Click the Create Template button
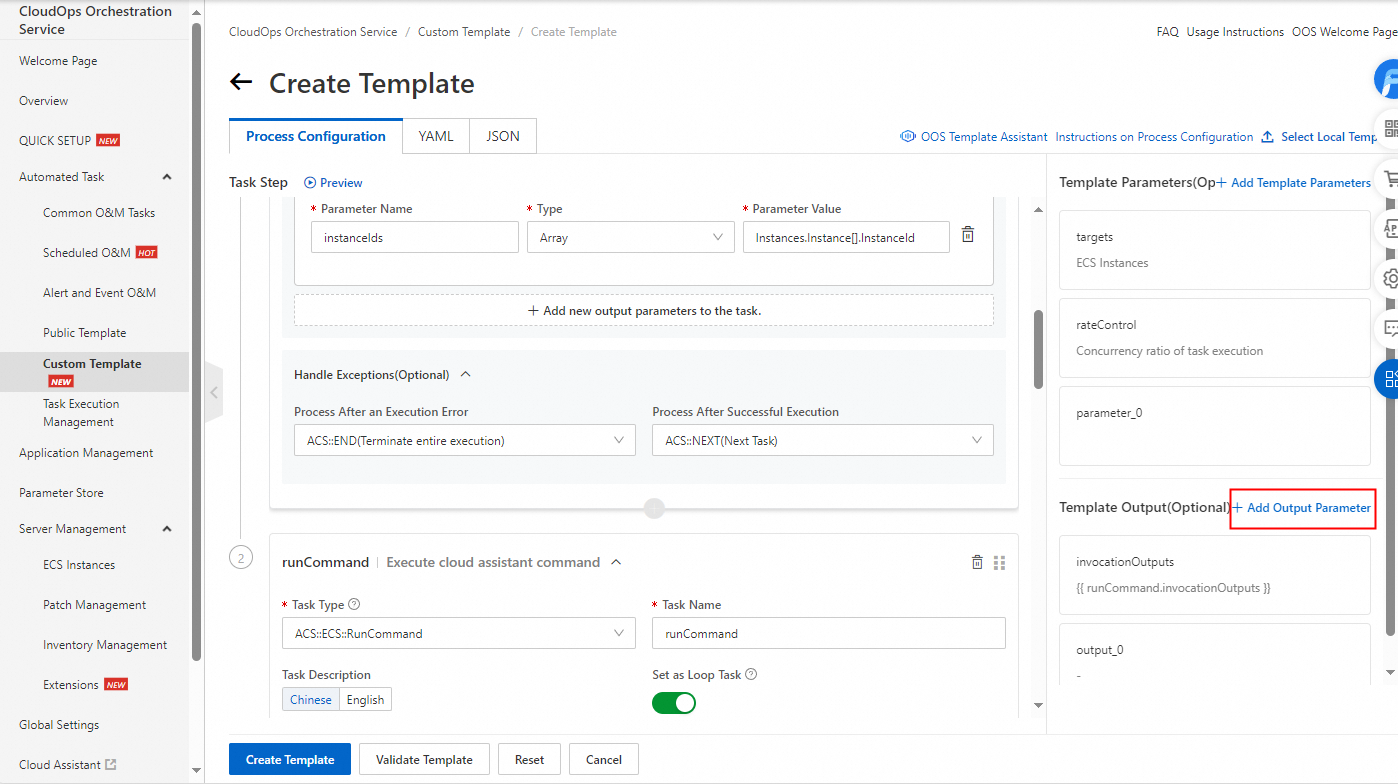This screenshot has width=1398, height=784. point(290,760)
